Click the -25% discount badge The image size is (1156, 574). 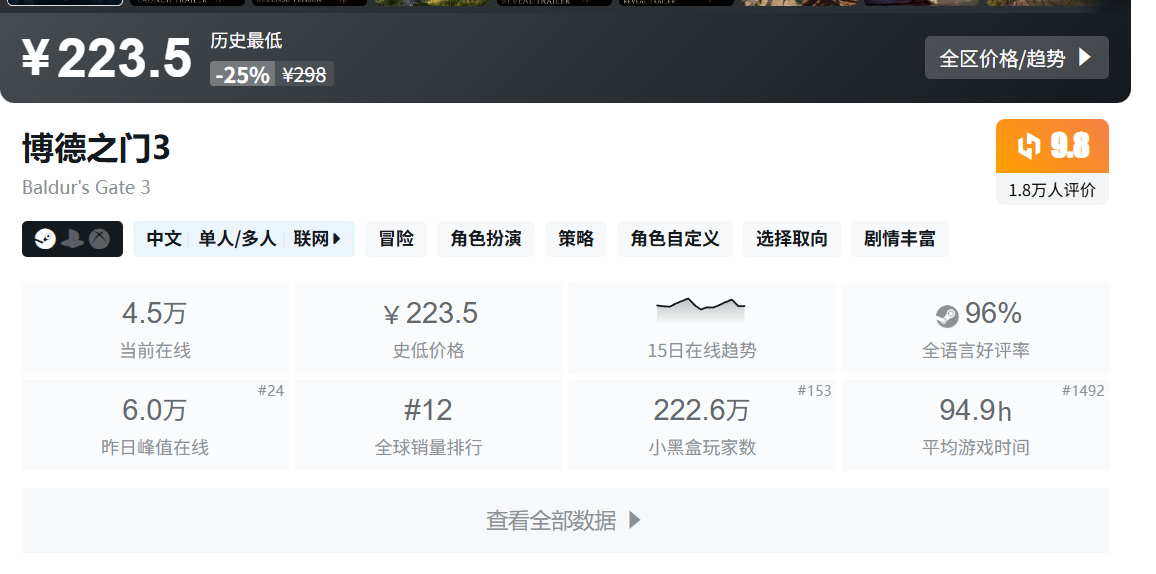click(x=243, y=74)
